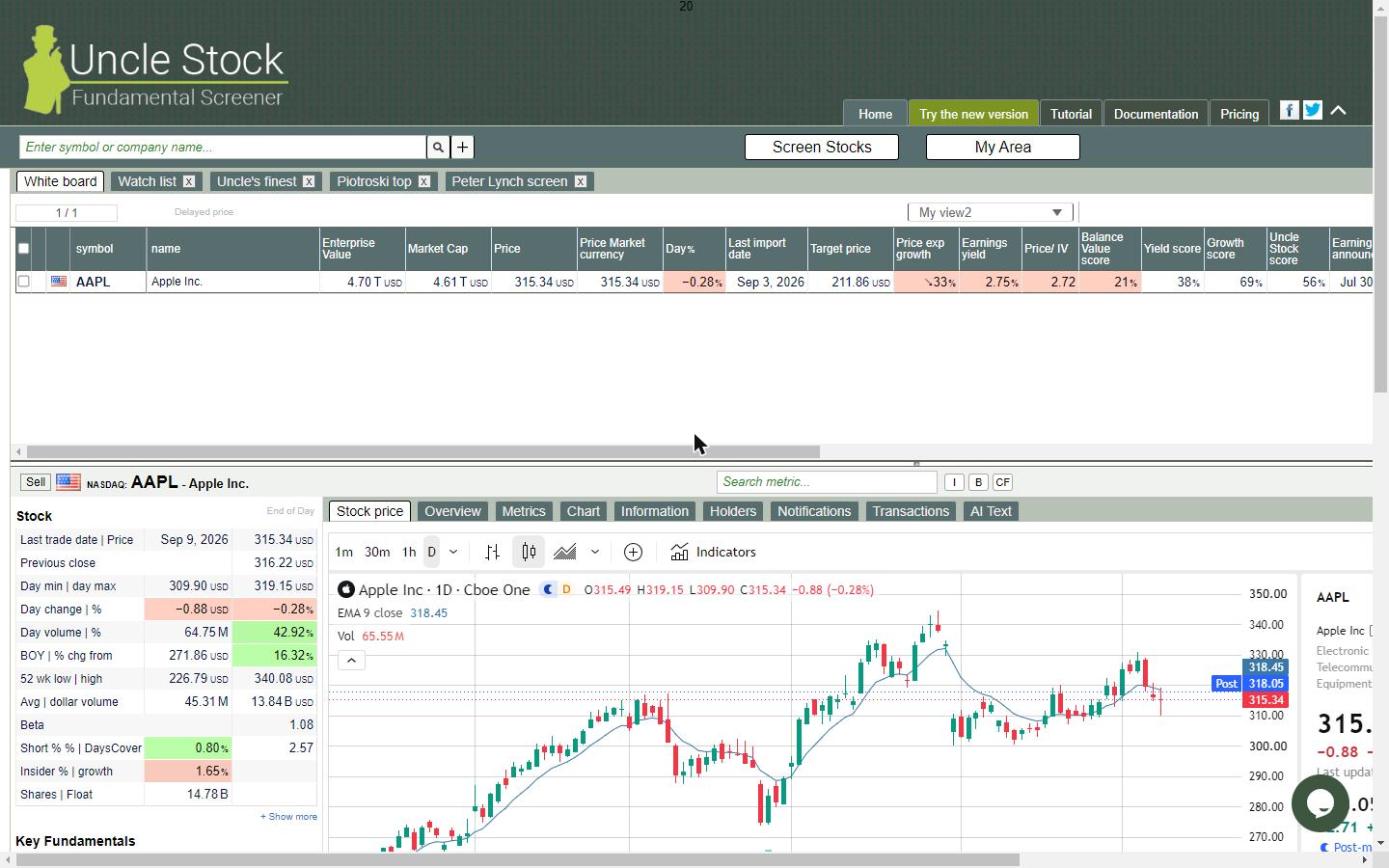This screenshot has height=868, width=1389.
Task: Click the D data badge in legend
Action: click(566, 590)
